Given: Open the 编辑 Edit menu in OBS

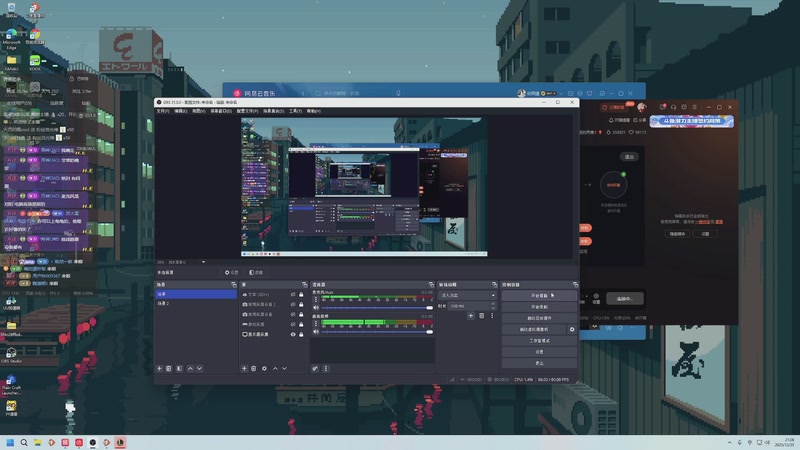Looking at the screenshot, I should point(181,111).
